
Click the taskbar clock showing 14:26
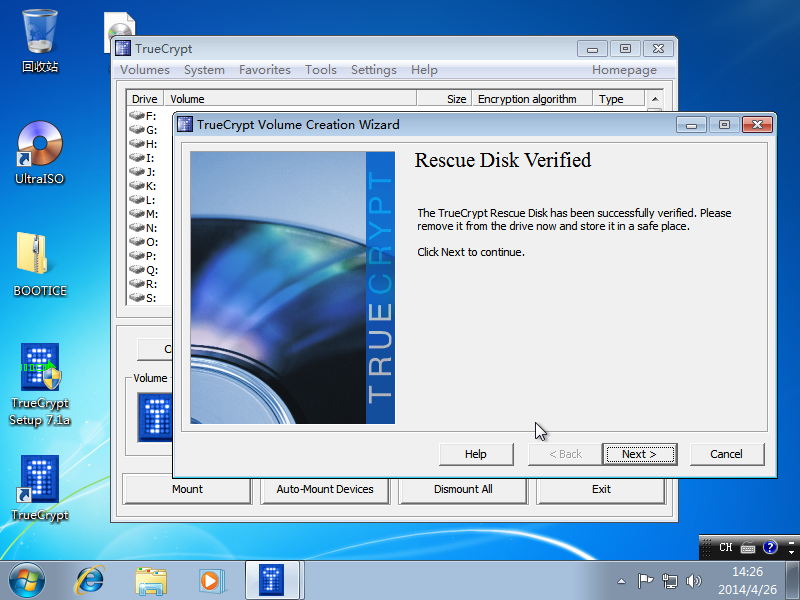click(x=747, y=581)
